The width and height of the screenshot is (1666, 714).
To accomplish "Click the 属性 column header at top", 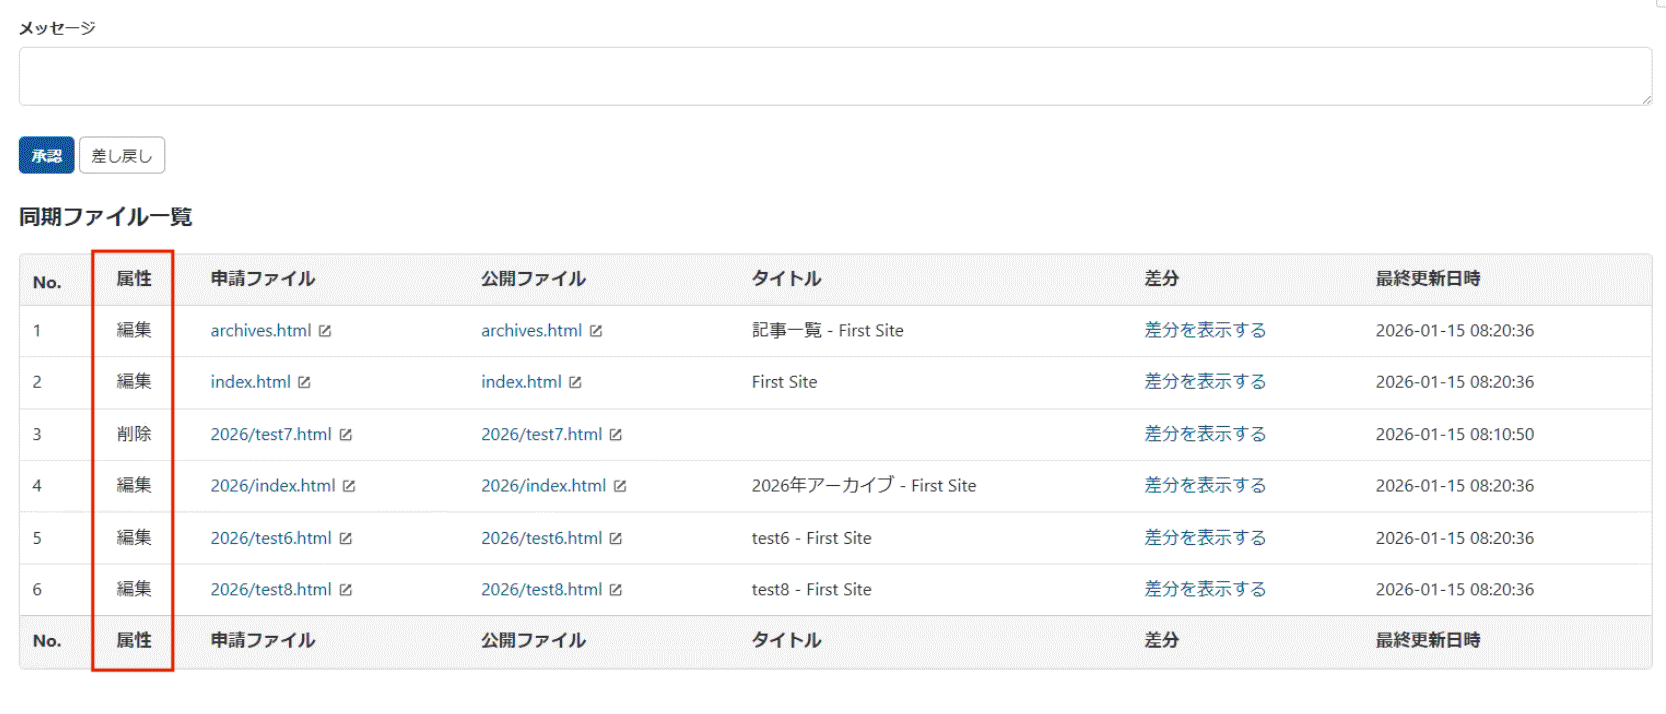I will (x=134, y=279).
